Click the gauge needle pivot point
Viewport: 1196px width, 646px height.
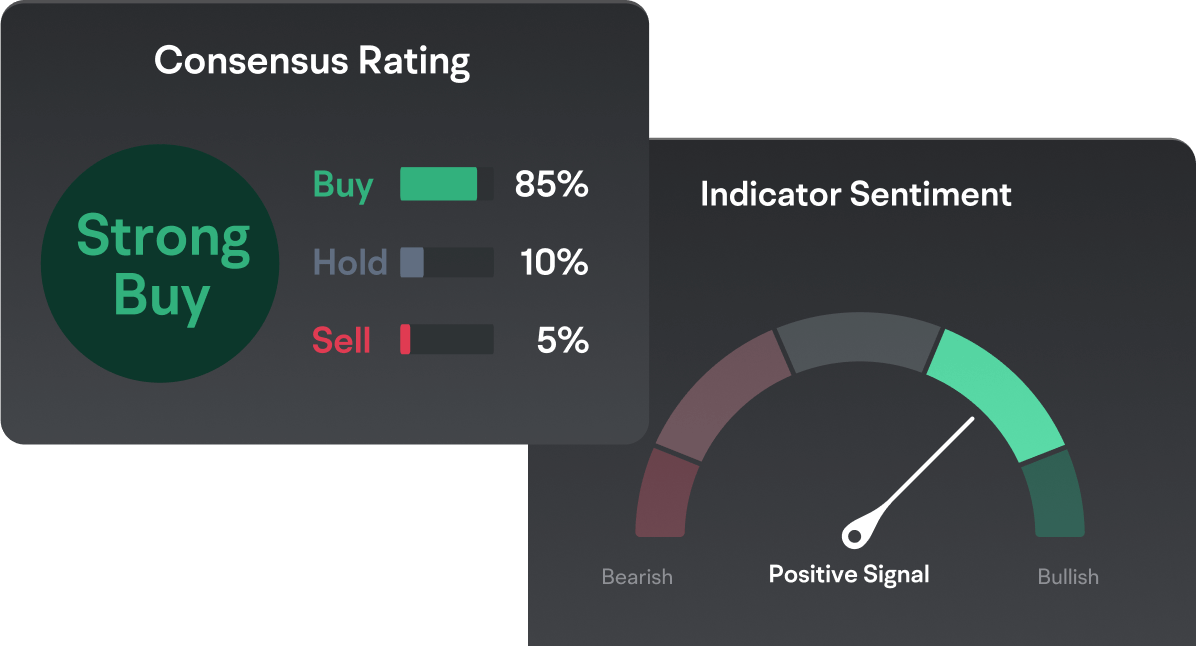[854, 534]
